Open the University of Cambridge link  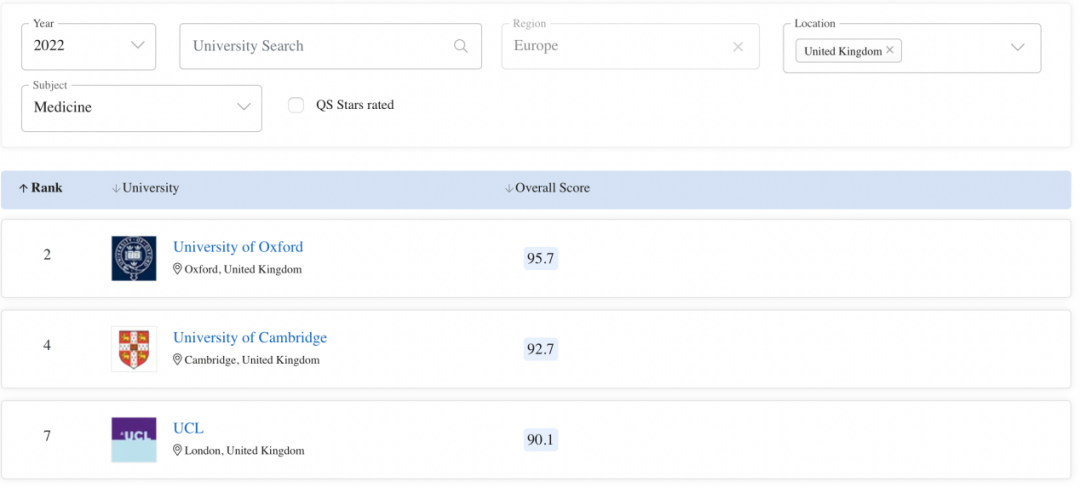250,338
